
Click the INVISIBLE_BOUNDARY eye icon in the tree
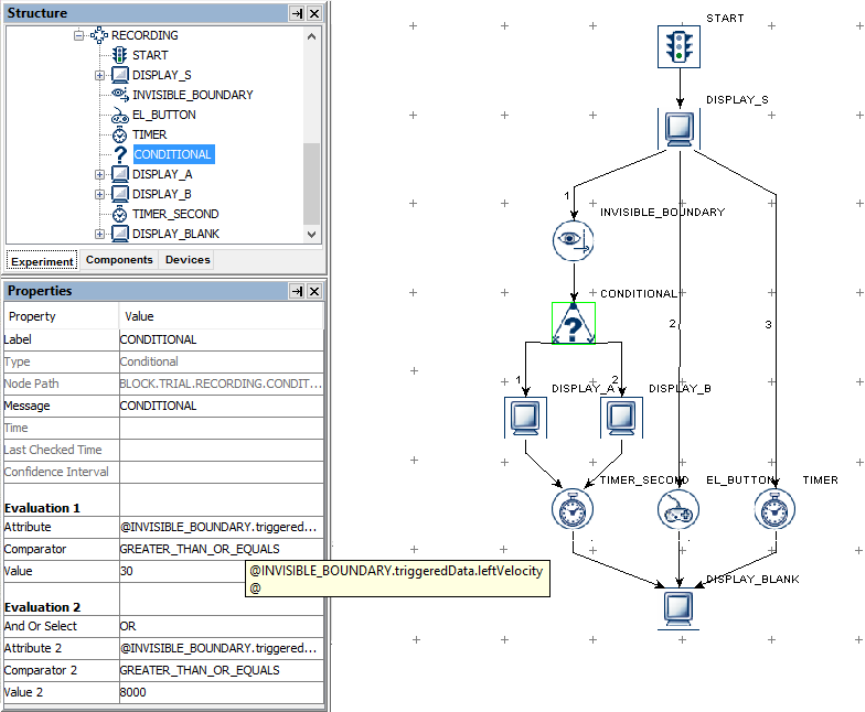pos(120,95)
